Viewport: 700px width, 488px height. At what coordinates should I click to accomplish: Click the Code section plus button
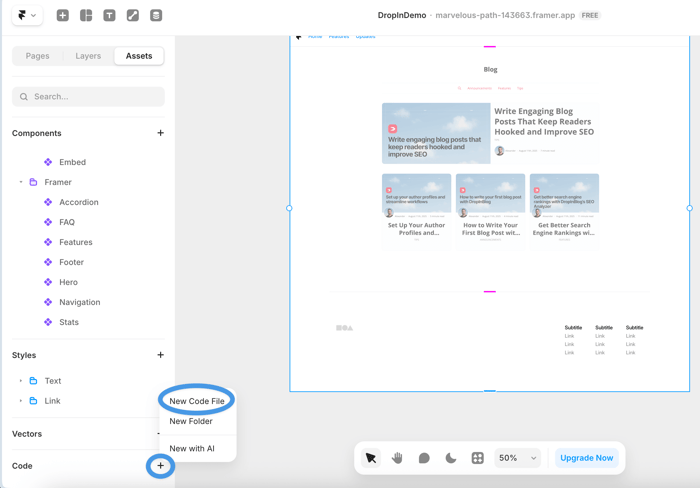point(160,466)
